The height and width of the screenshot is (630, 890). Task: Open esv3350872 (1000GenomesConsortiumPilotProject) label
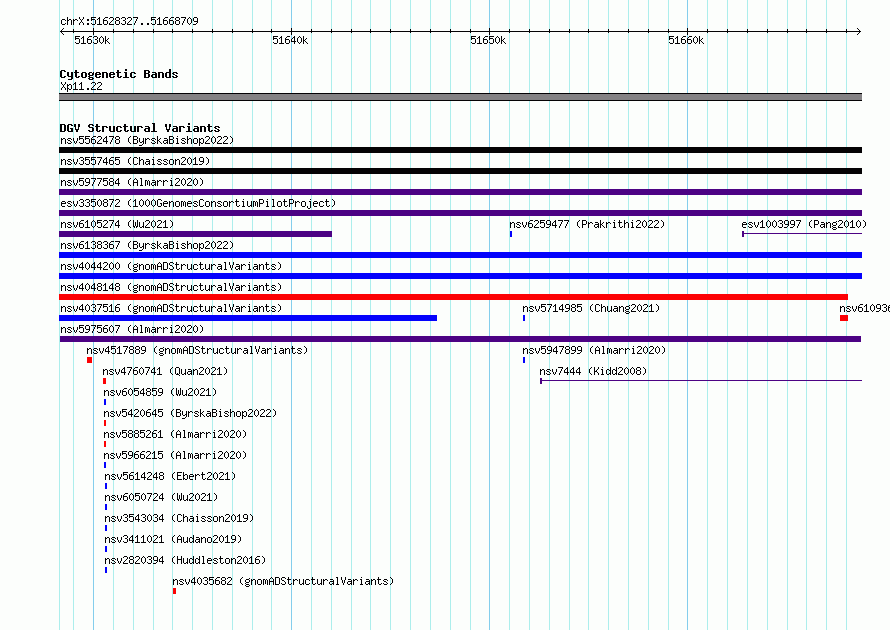198,203
